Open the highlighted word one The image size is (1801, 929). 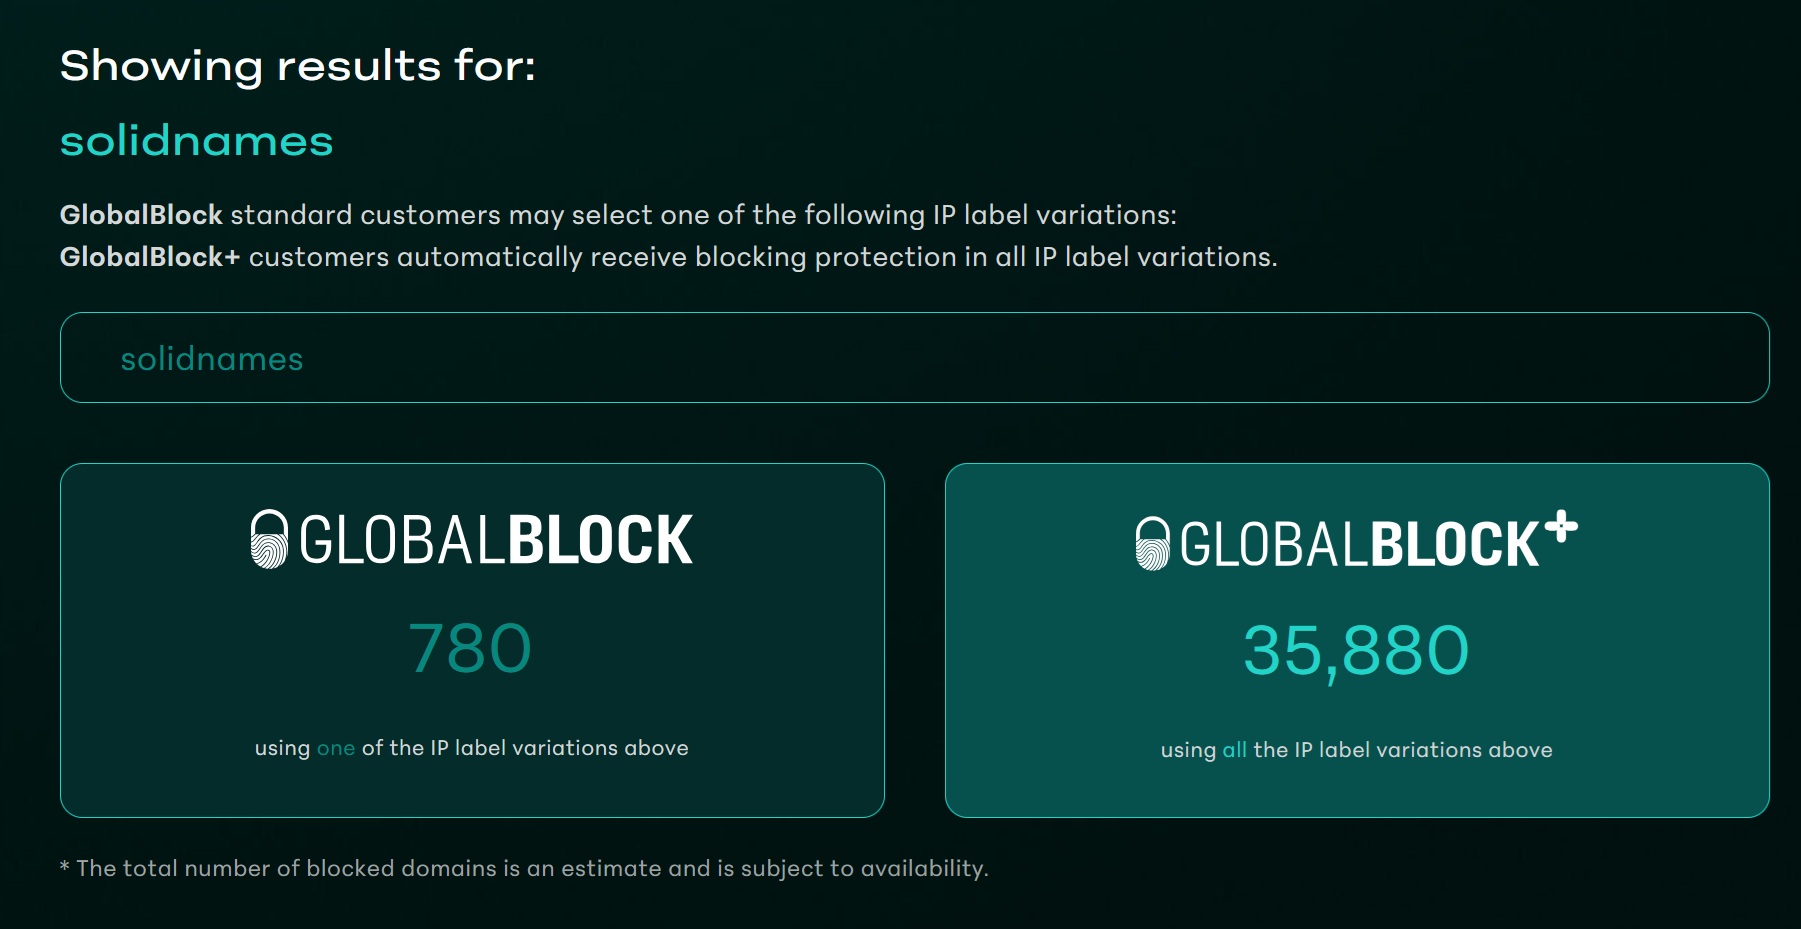pyautogui.click(x=335, y=747)
